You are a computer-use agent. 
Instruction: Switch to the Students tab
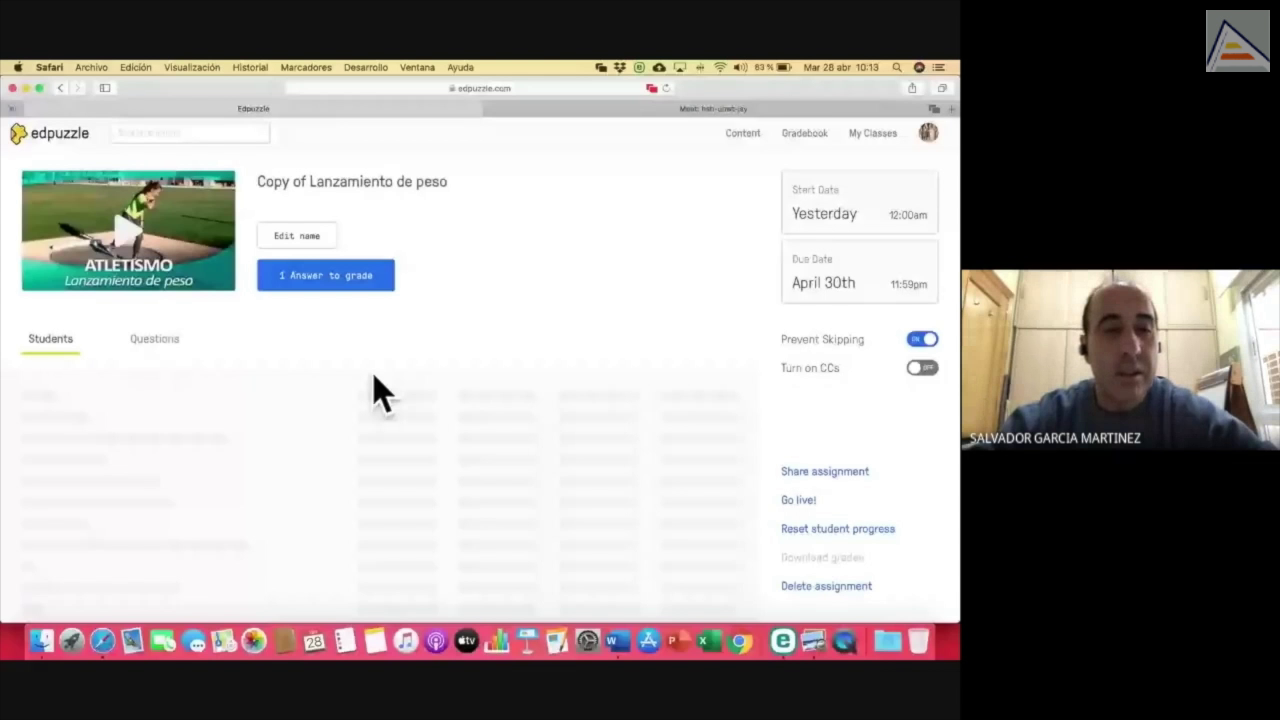[x=50, y=339]
